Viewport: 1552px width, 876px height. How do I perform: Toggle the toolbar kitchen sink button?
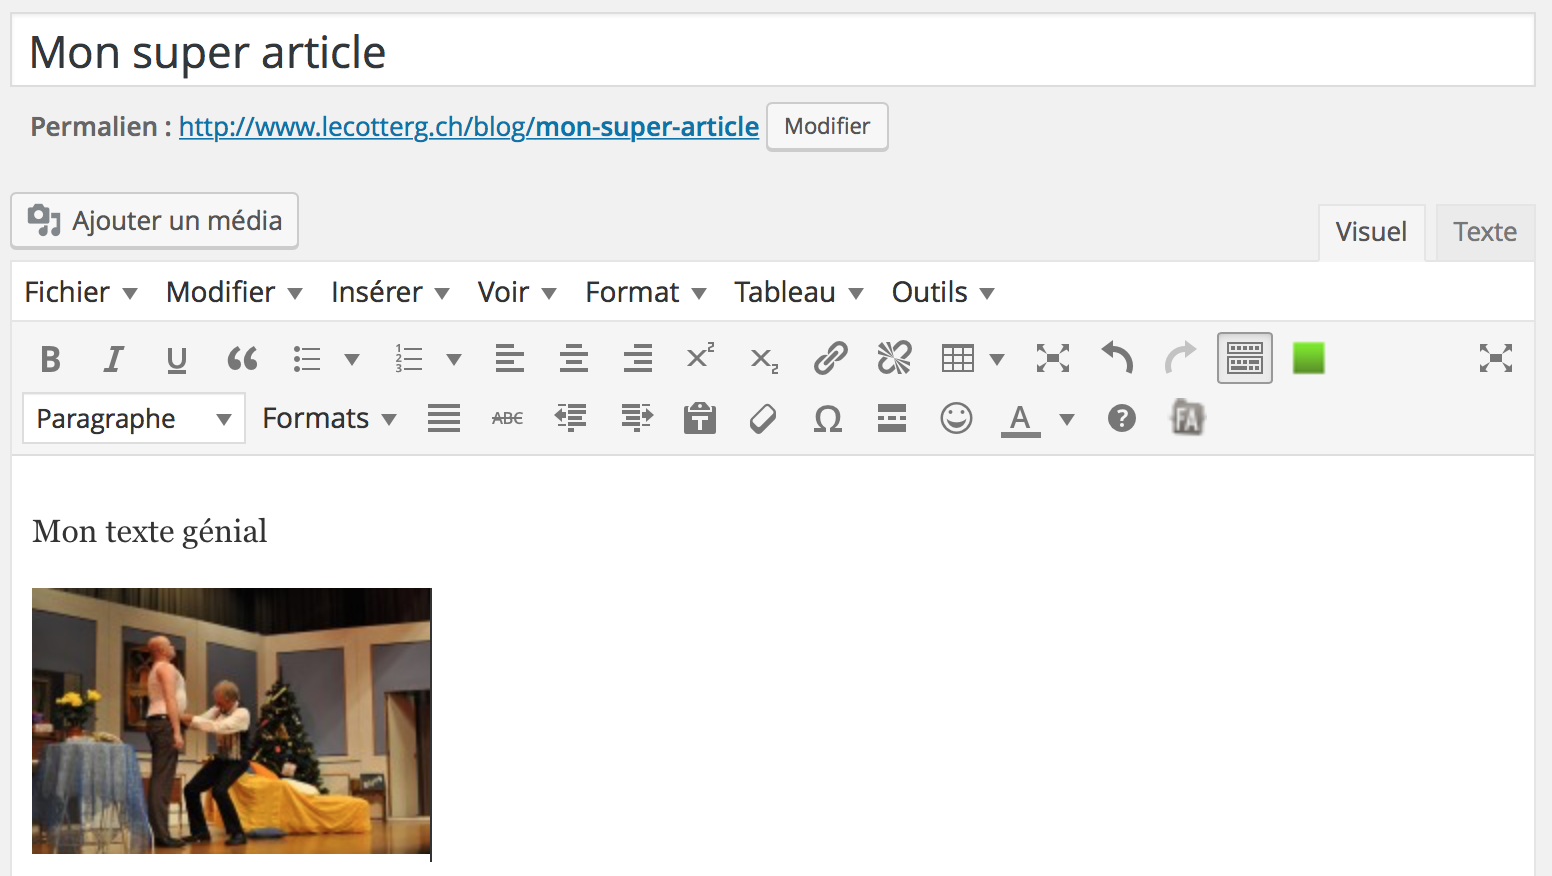click(1245, 358)
